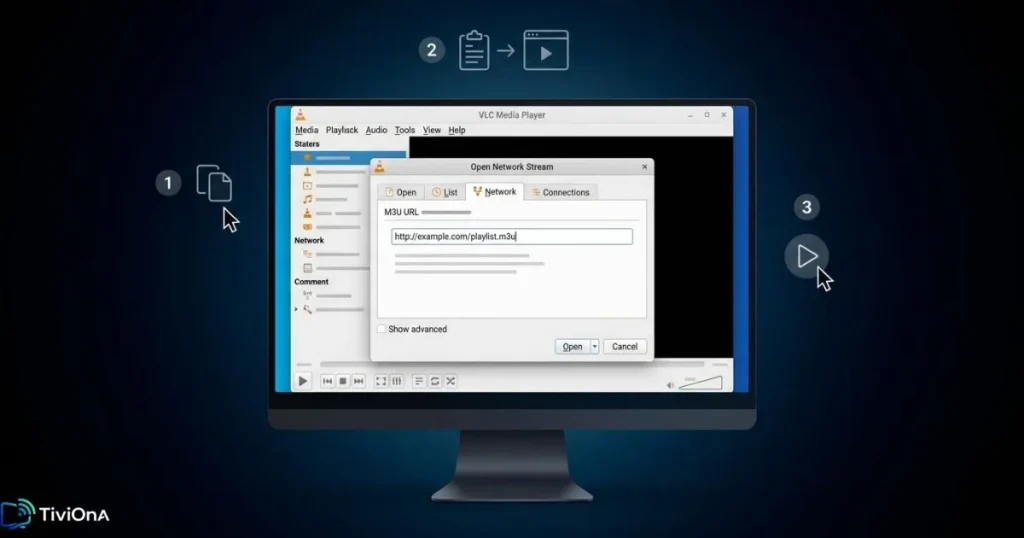Screen dimensions: 1024x538
Task: Click the 'M3U URL' label
Action: [x=401, y=212]
